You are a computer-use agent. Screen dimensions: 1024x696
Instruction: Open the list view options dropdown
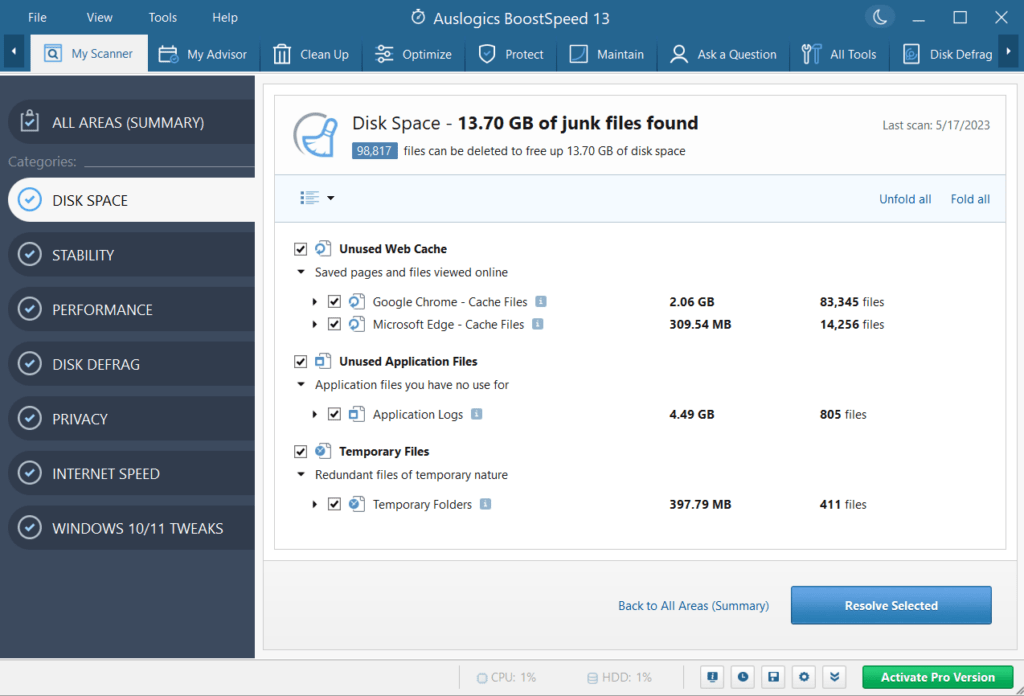[x=316, y=198]
